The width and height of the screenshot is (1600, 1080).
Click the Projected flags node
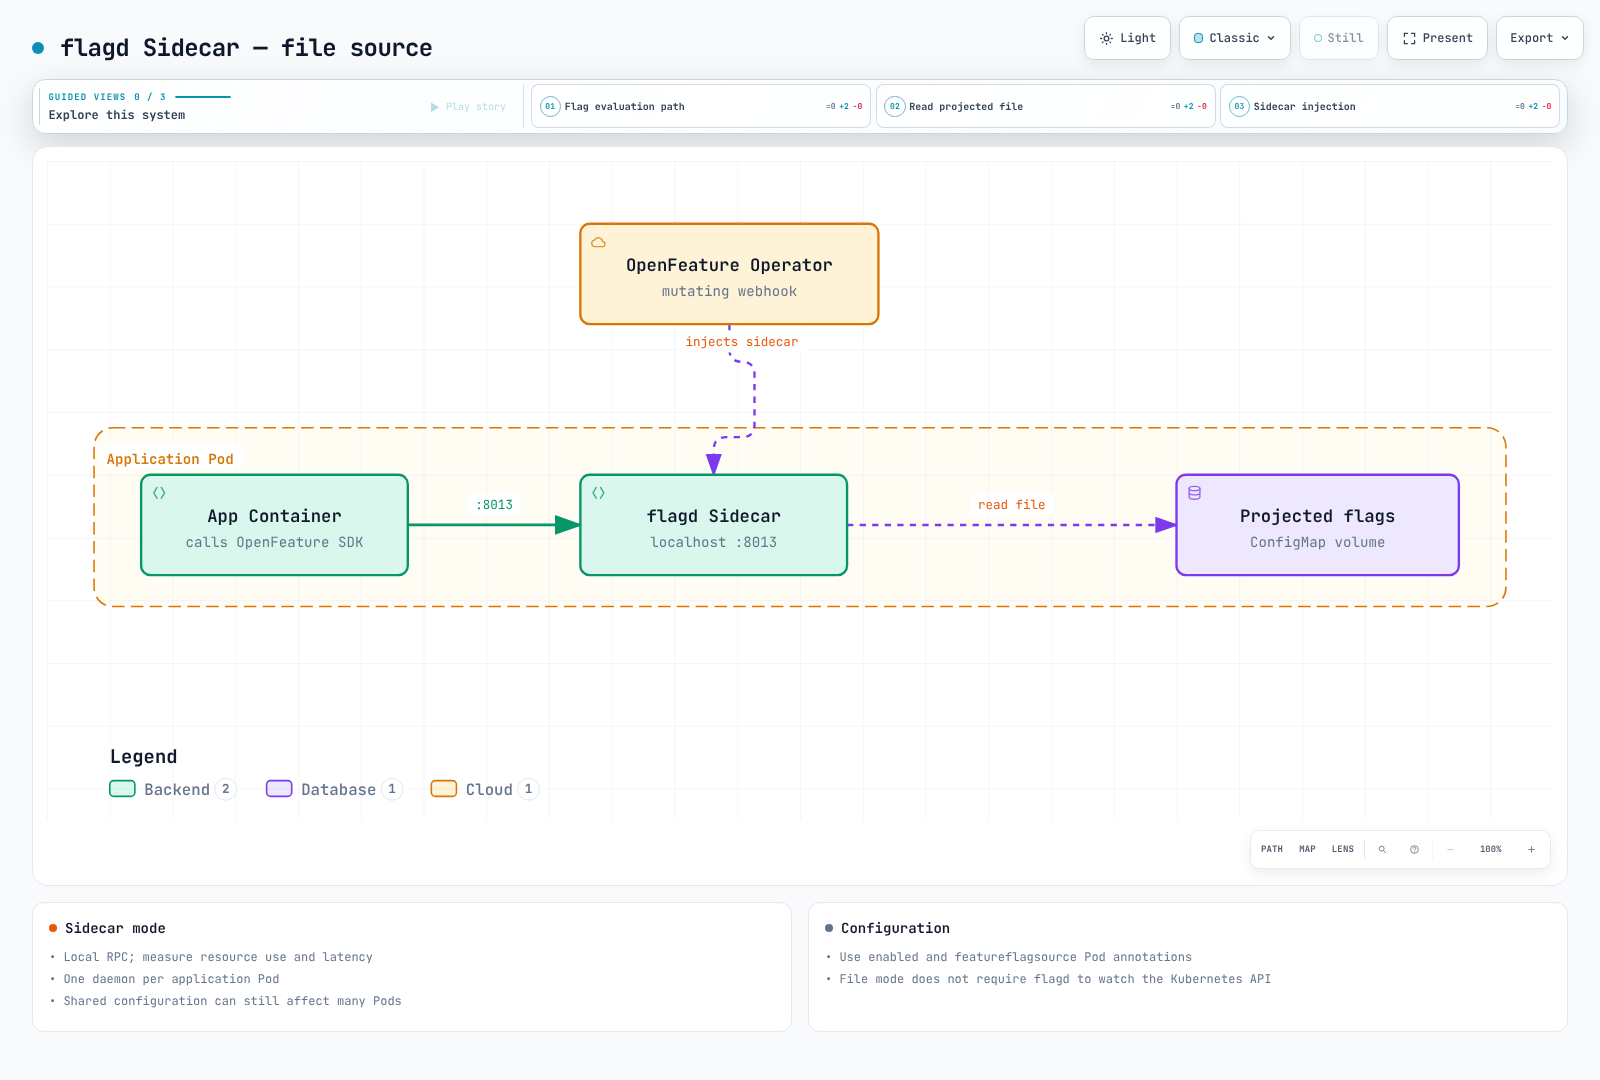[x=1317, y=525]
